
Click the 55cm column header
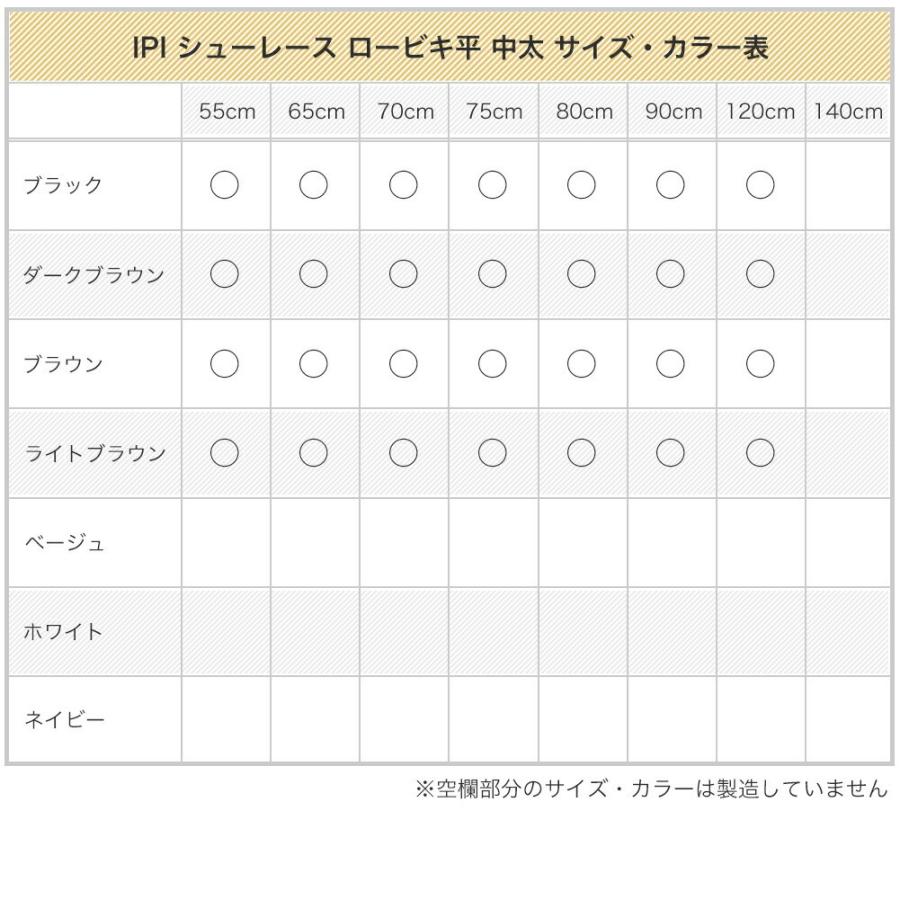click(x=227, y=111)
